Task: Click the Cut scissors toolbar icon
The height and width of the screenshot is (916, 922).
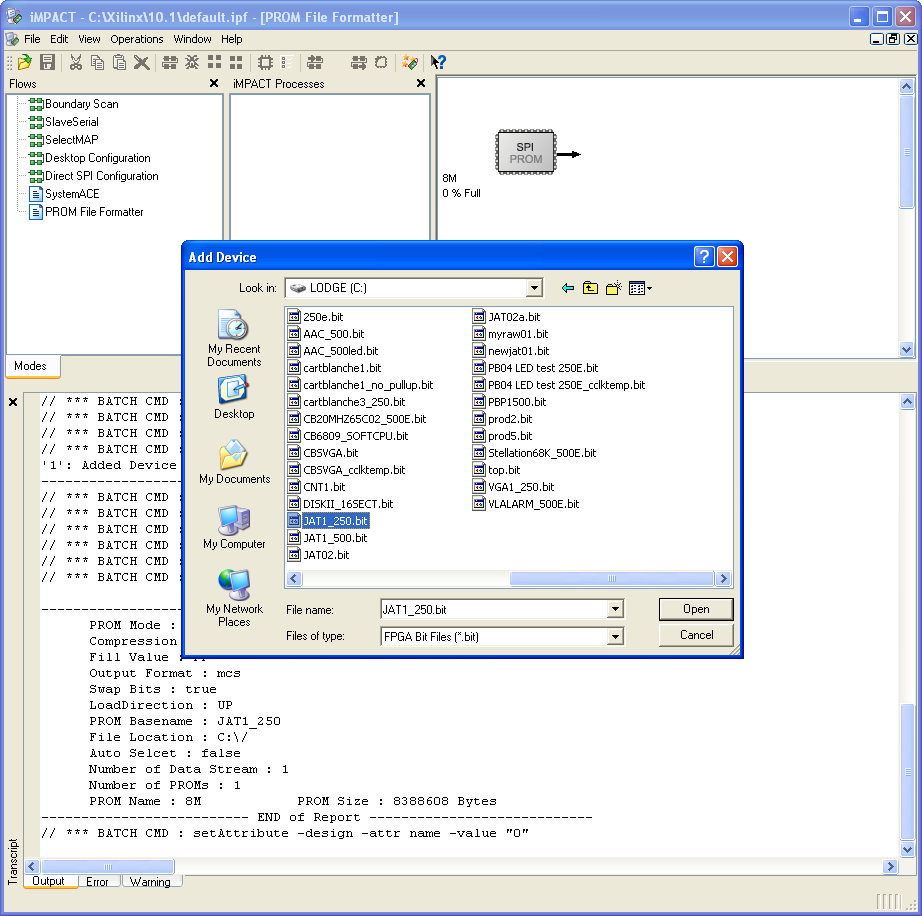Action: [76, 62]
